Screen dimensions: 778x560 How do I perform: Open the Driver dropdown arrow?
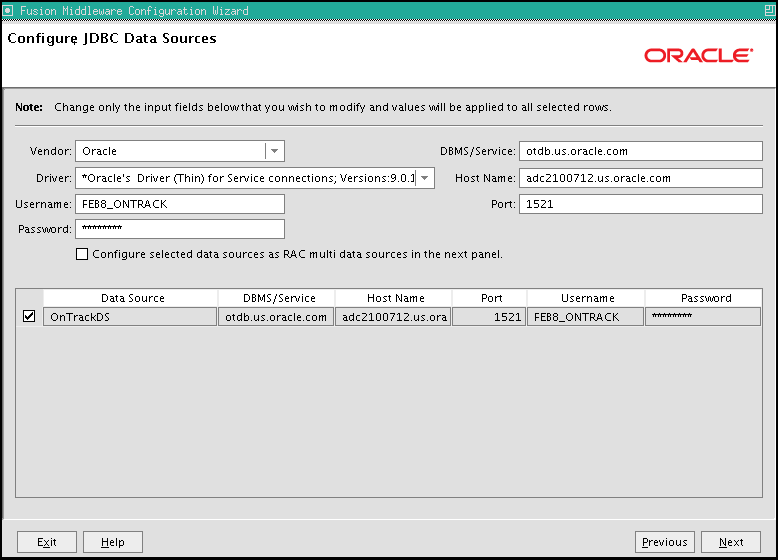click(x=425, y=178)
